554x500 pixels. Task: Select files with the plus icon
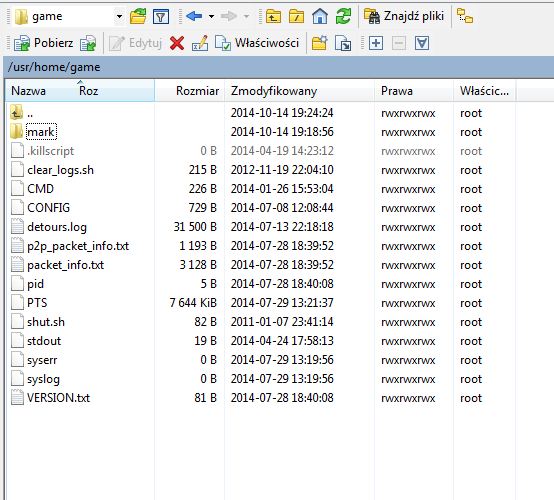(x=376, y=43)
